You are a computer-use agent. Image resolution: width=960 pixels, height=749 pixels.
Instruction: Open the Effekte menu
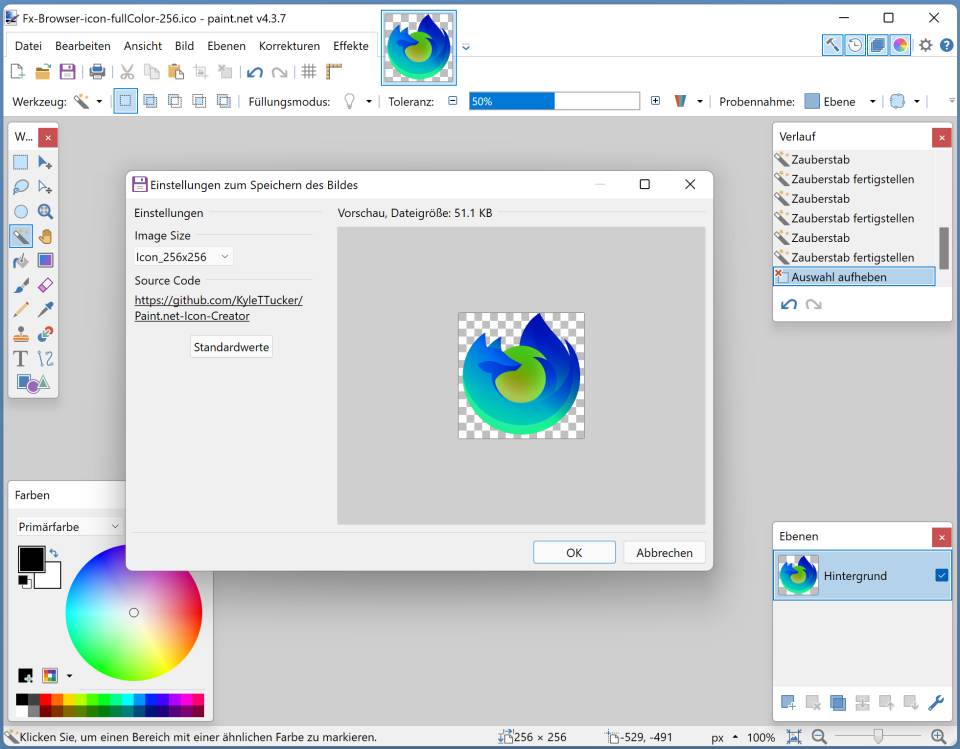(x=350, y=46)
